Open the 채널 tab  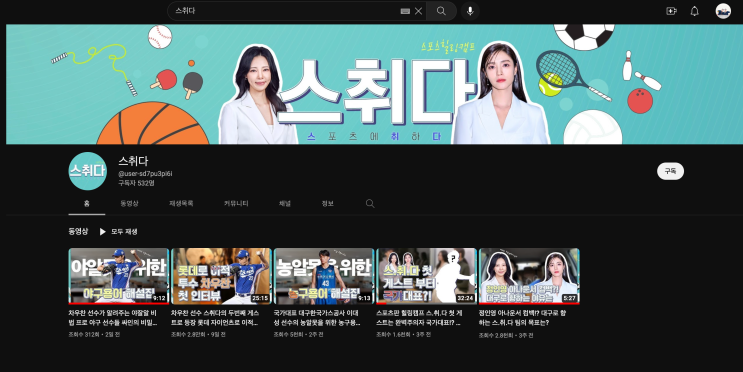(x=285, y=203)
